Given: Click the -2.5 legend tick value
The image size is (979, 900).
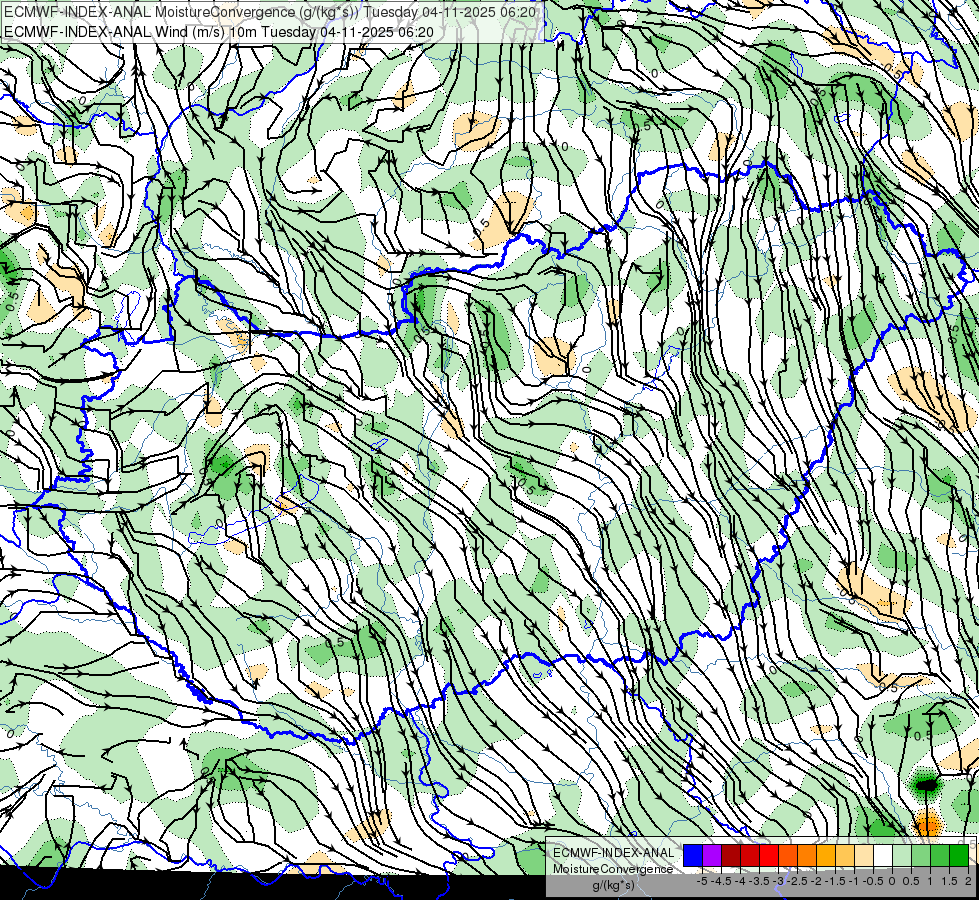Looking at the screenshot, I should (797, 881).
